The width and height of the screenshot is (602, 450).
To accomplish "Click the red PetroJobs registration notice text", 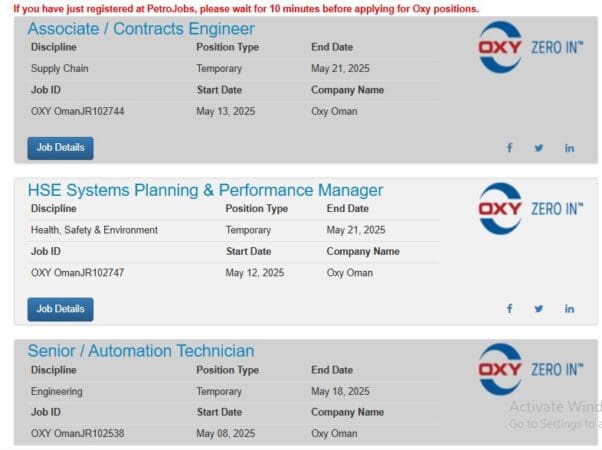I will [246, 8].
